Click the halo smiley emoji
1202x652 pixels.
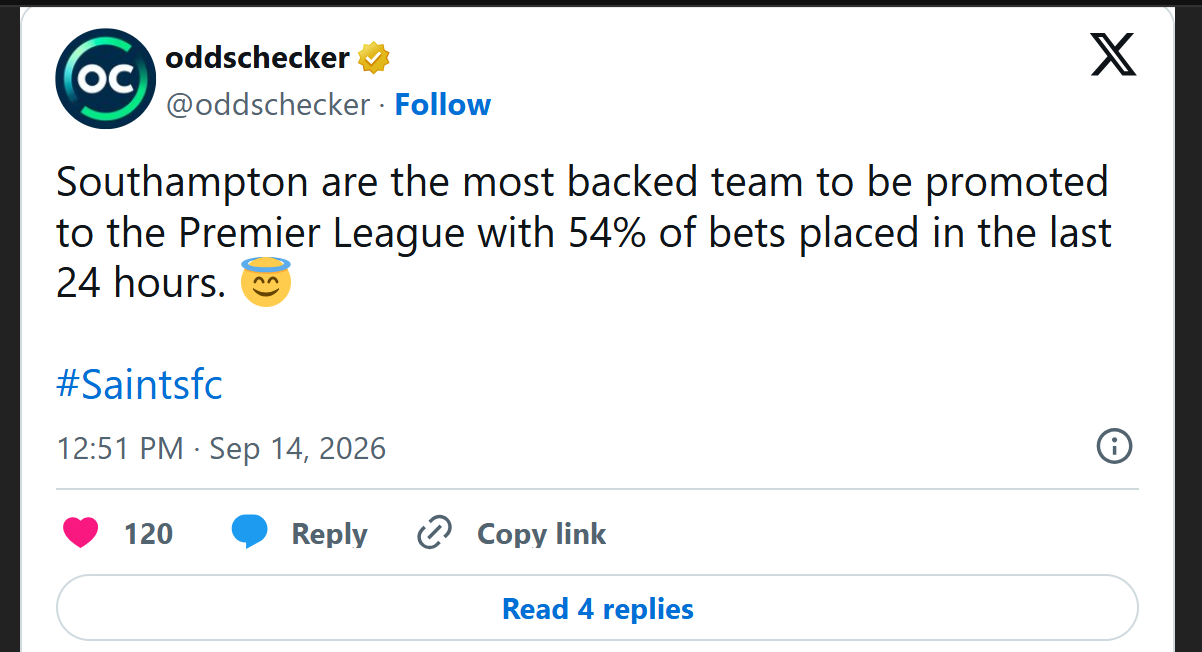pyautogui.click(x=266, y=284)
